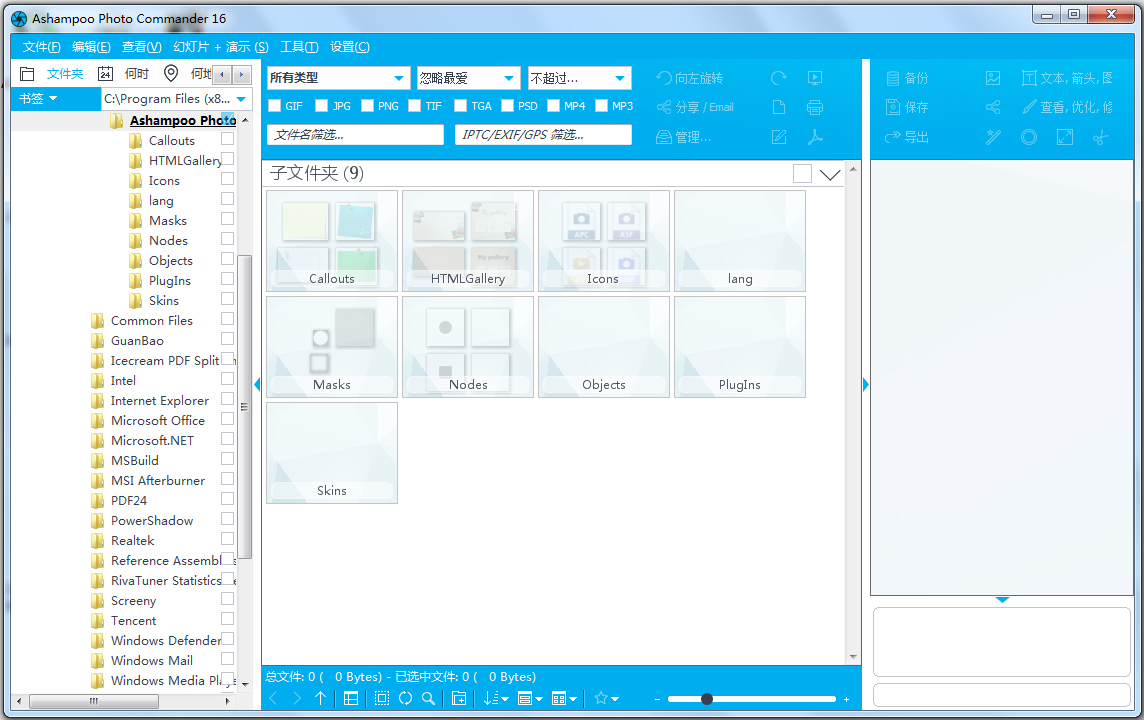Open the 所有类型 file type dropdown

(338, 78)
